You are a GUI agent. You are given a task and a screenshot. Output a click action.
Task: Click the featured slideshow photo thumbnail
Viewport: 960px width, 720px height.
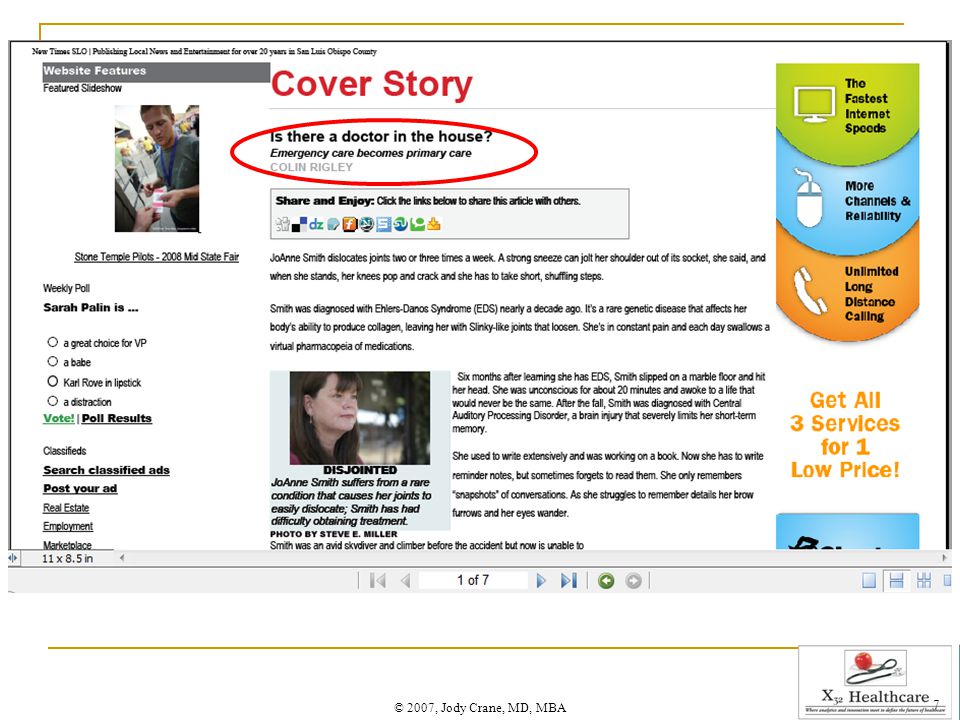coord(157,168)
